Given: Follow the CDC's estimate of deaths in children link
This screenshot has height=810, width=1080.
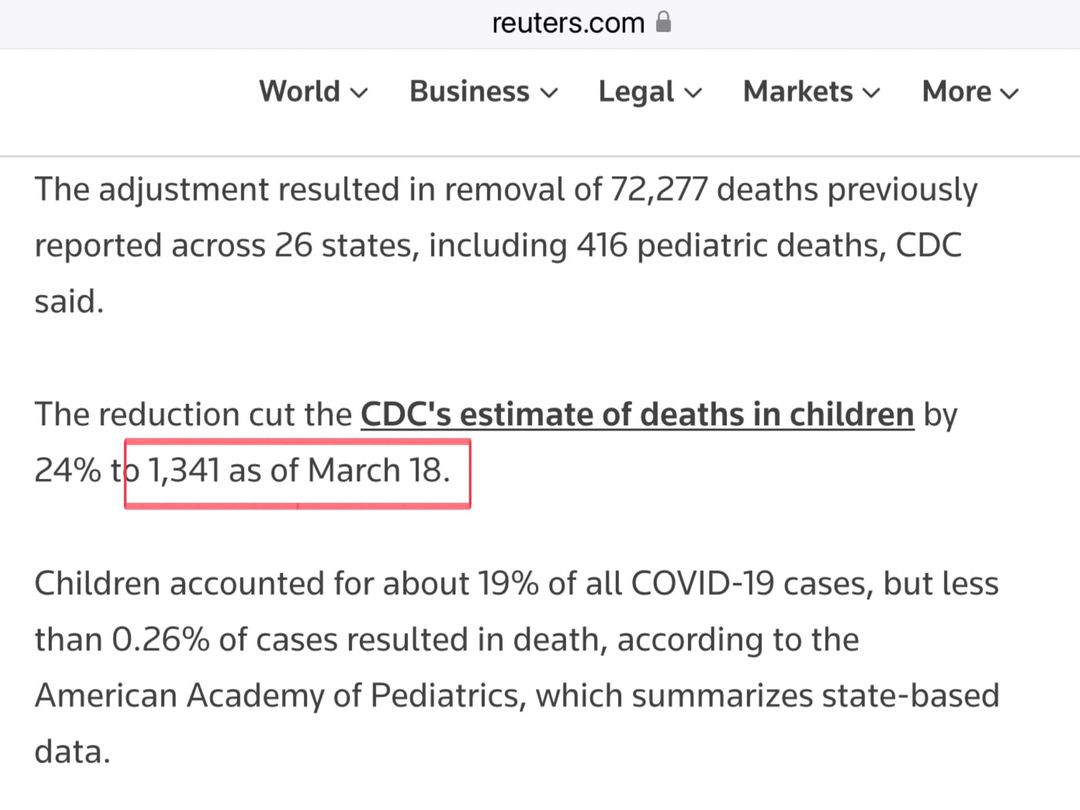Looking at the screenshot, I should coord(638,415).
